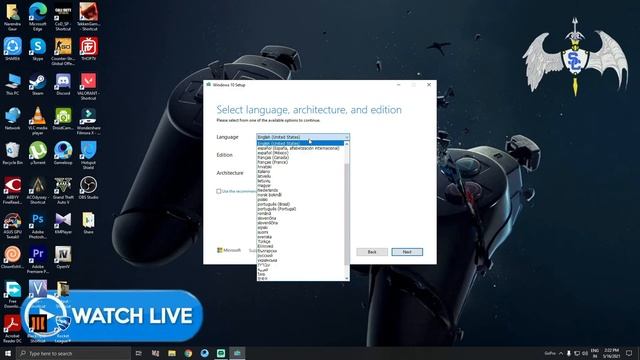
Task: Pick Nederlands from the language list
Action: click(267, 190)
